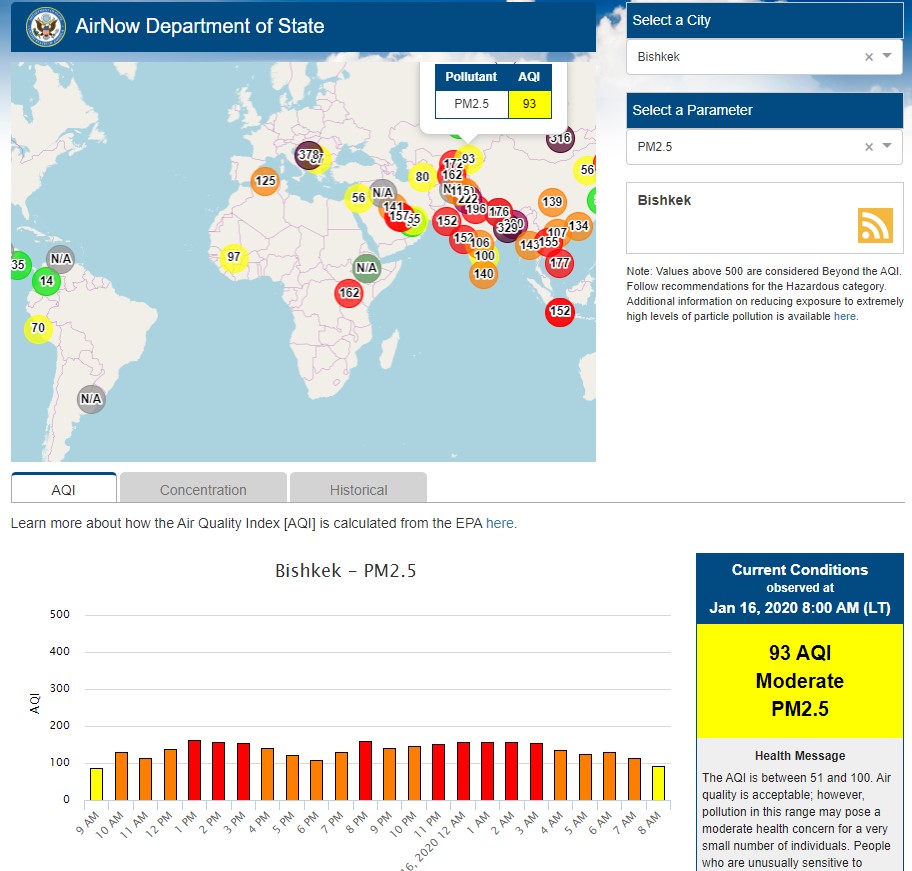Screen dimensions: 912x871
Task: Select the yellow 97 map marker
Action: [x=234, y=257]
